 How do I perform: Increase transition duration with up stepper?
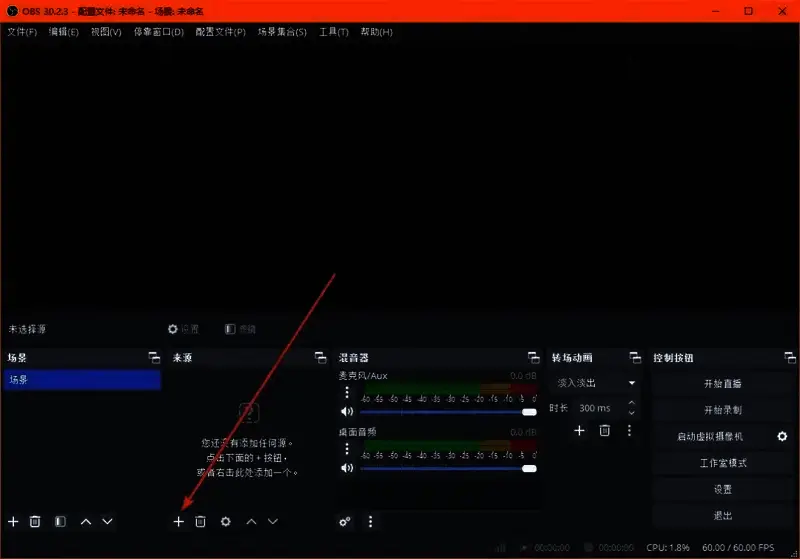pos(632,403)
